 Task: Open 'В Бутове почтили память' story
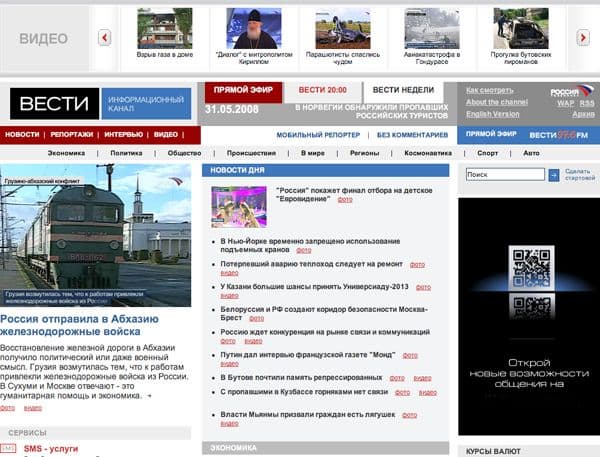pyautogui.click(x=301, y=377)
